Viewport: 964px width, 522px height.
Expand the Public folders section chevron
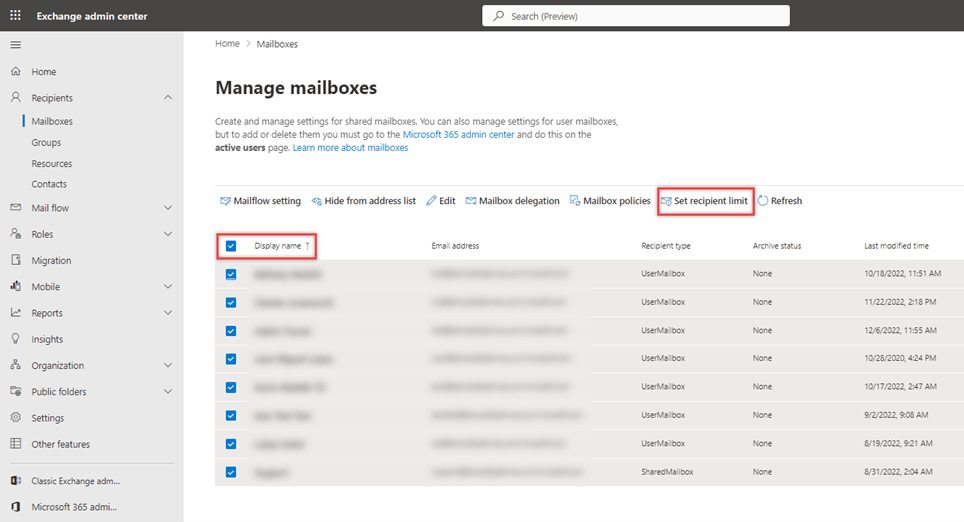point(168,391)
